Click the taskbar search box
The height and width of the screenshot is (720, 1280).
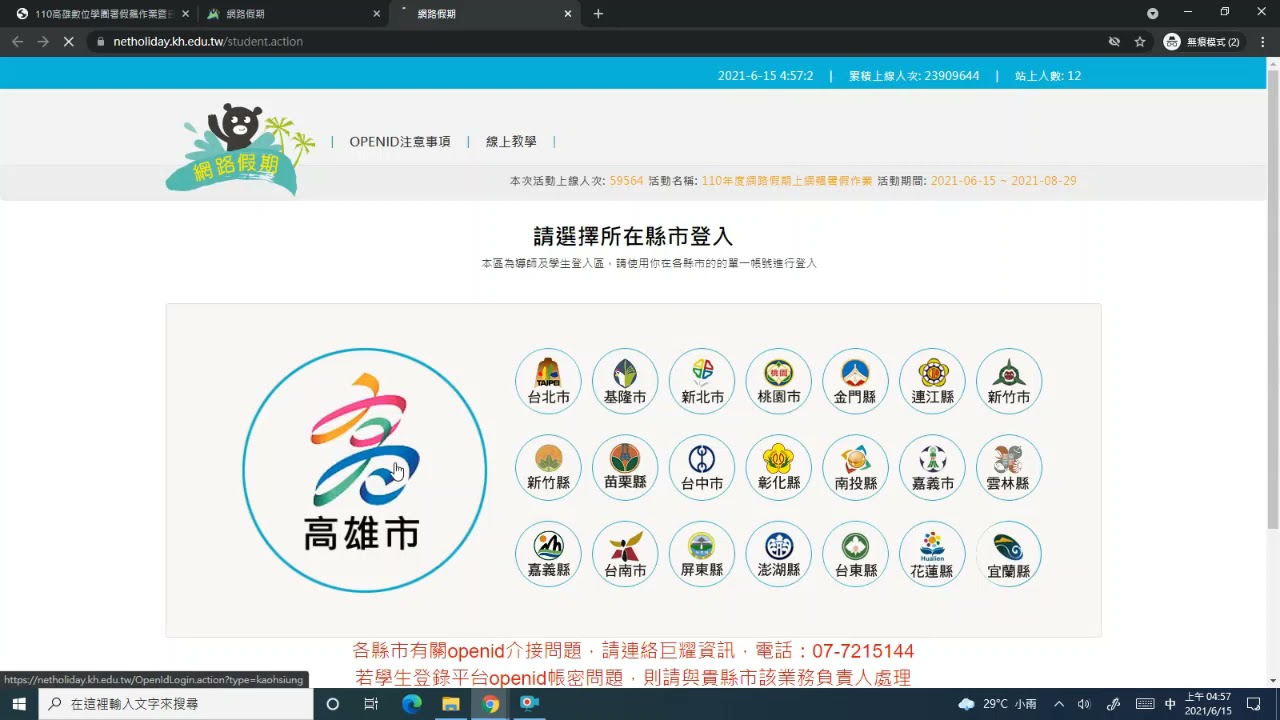pyautogui.click(x=176, y=704)
